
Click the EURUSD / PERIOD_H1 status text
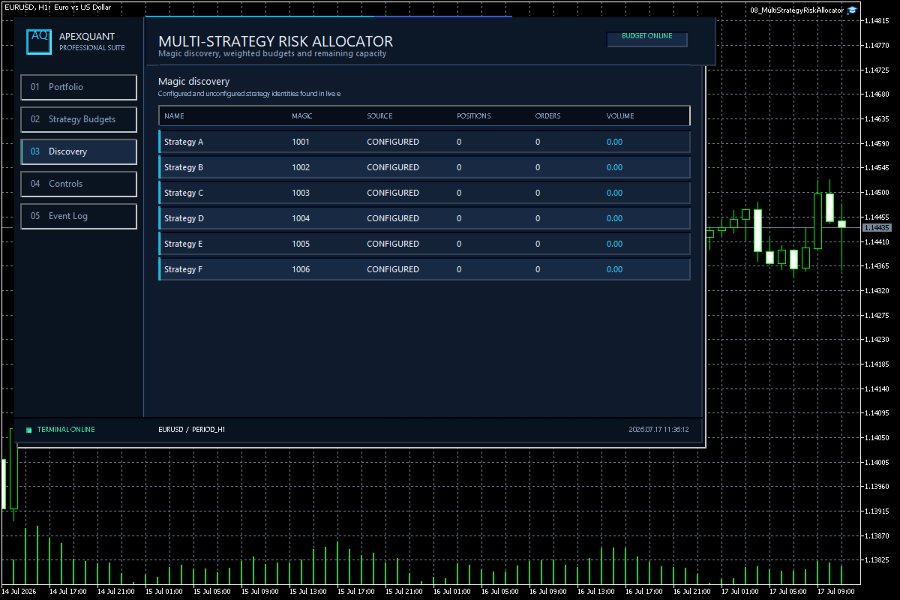tap(191, 429)
